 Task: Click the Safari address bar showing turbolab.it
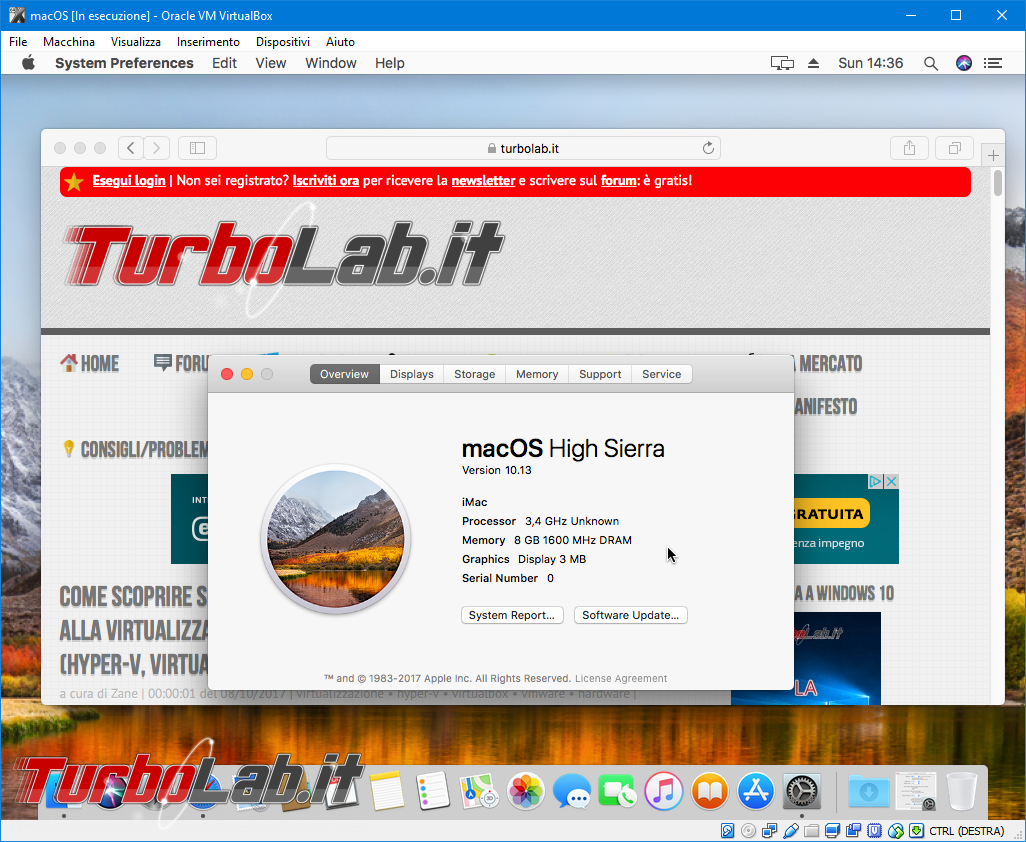[x=523, y=148]
